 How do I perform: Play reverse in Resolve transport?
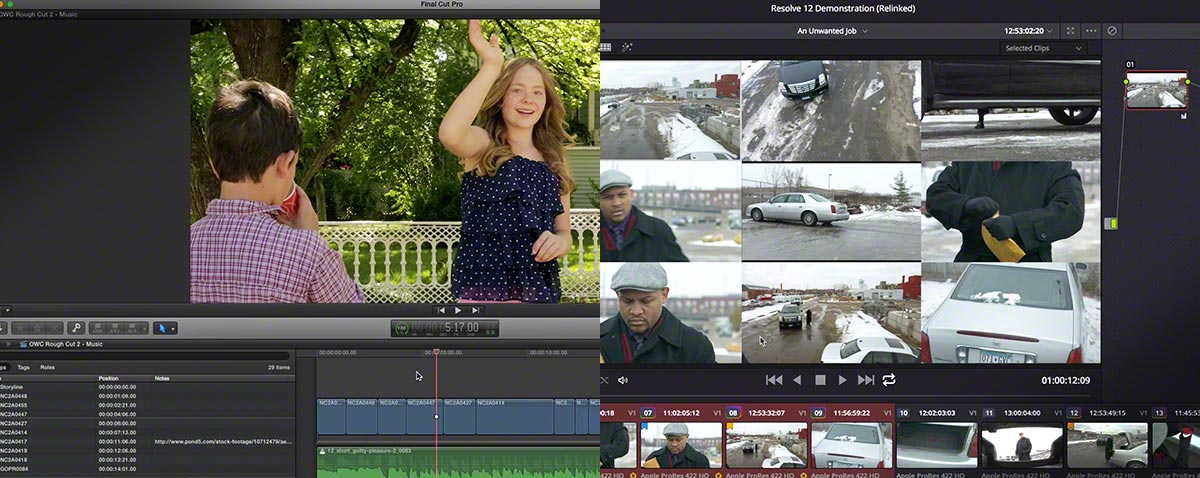[797, 380]
